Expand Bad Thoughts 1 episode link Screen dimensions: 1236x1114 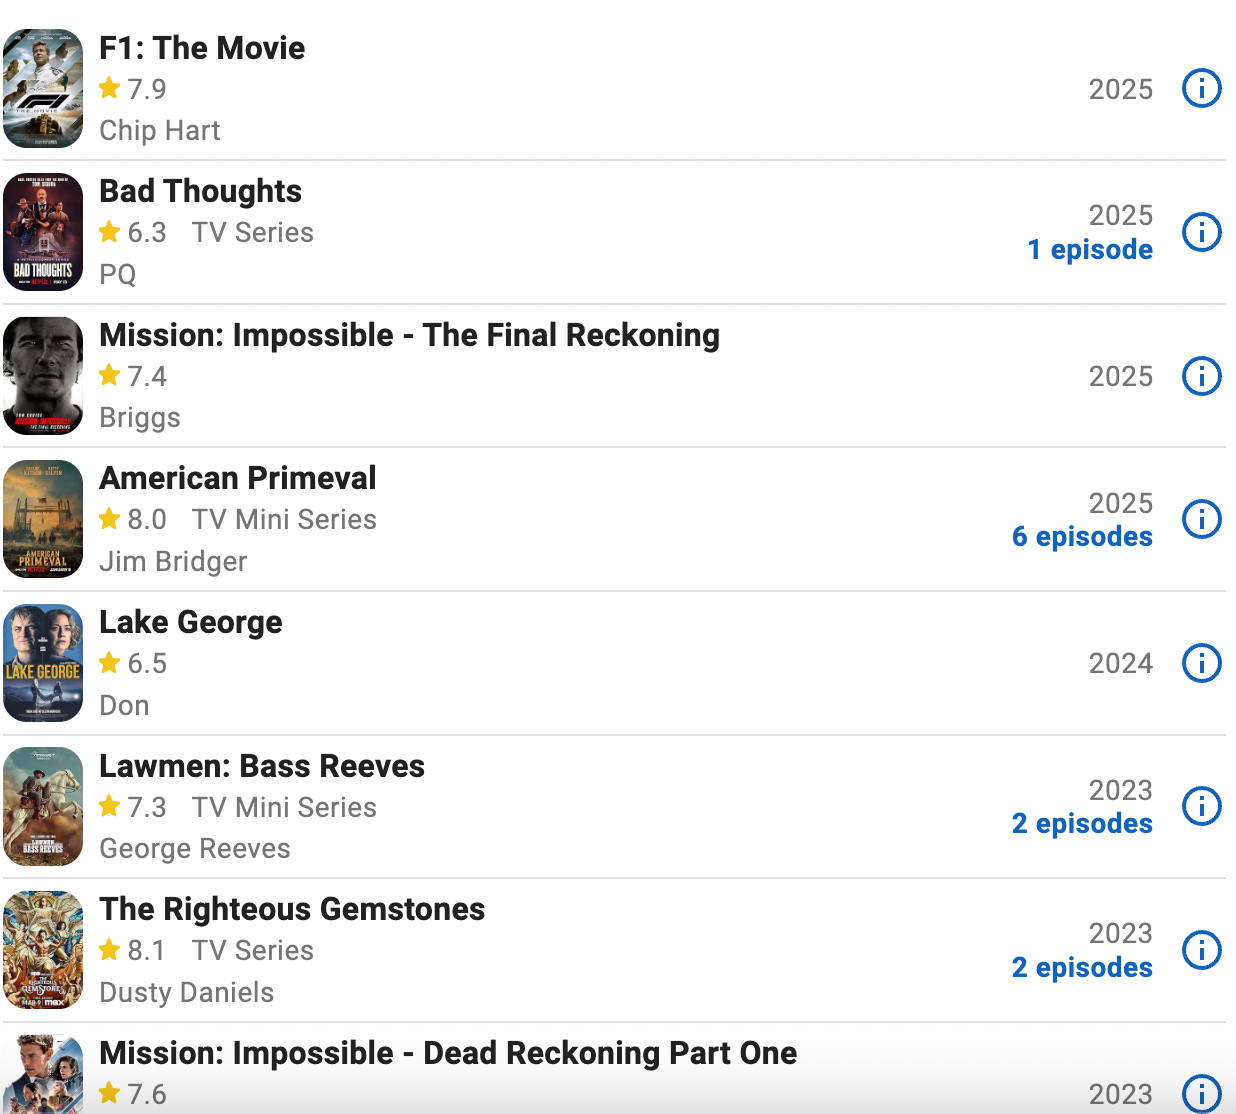pyautogui.click(x=1090, y=250)
